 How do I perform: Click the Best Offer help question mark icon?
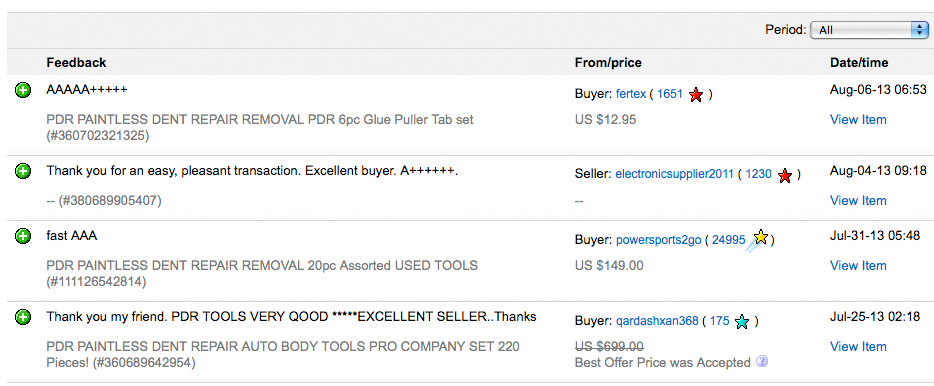761,361
